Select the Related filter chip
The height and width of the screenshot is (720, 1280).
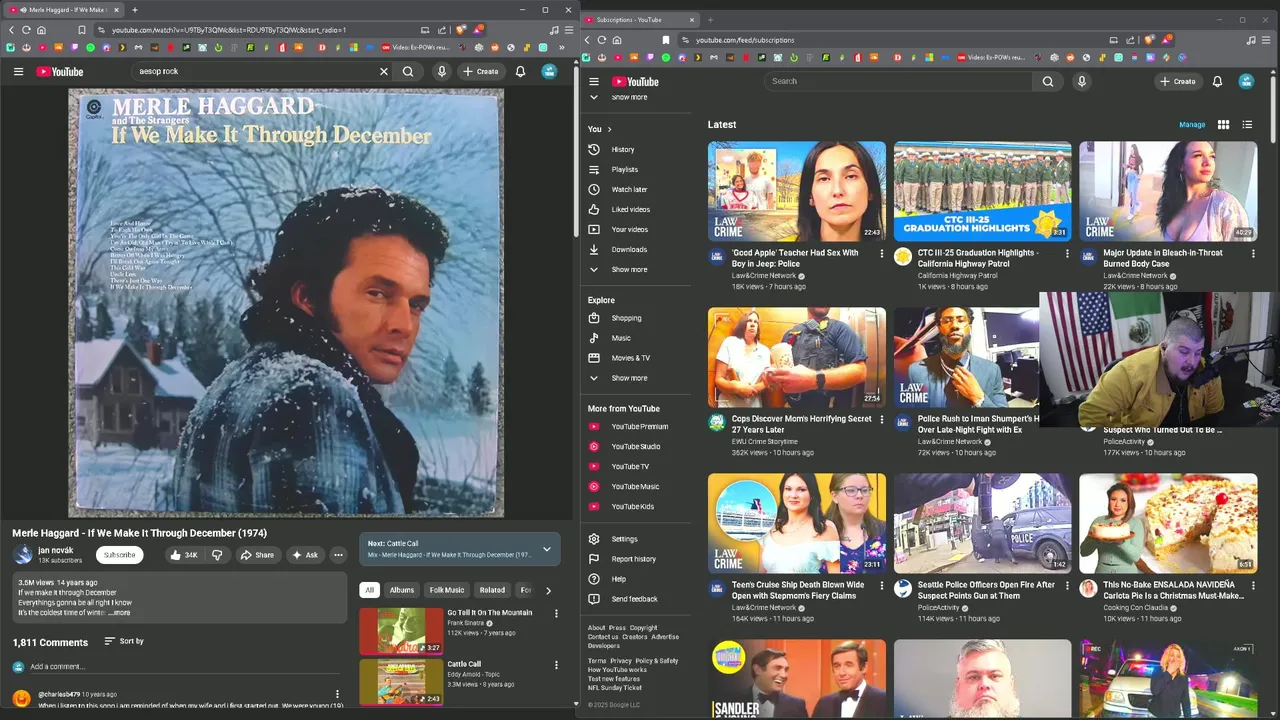click(x=492, y=590)
